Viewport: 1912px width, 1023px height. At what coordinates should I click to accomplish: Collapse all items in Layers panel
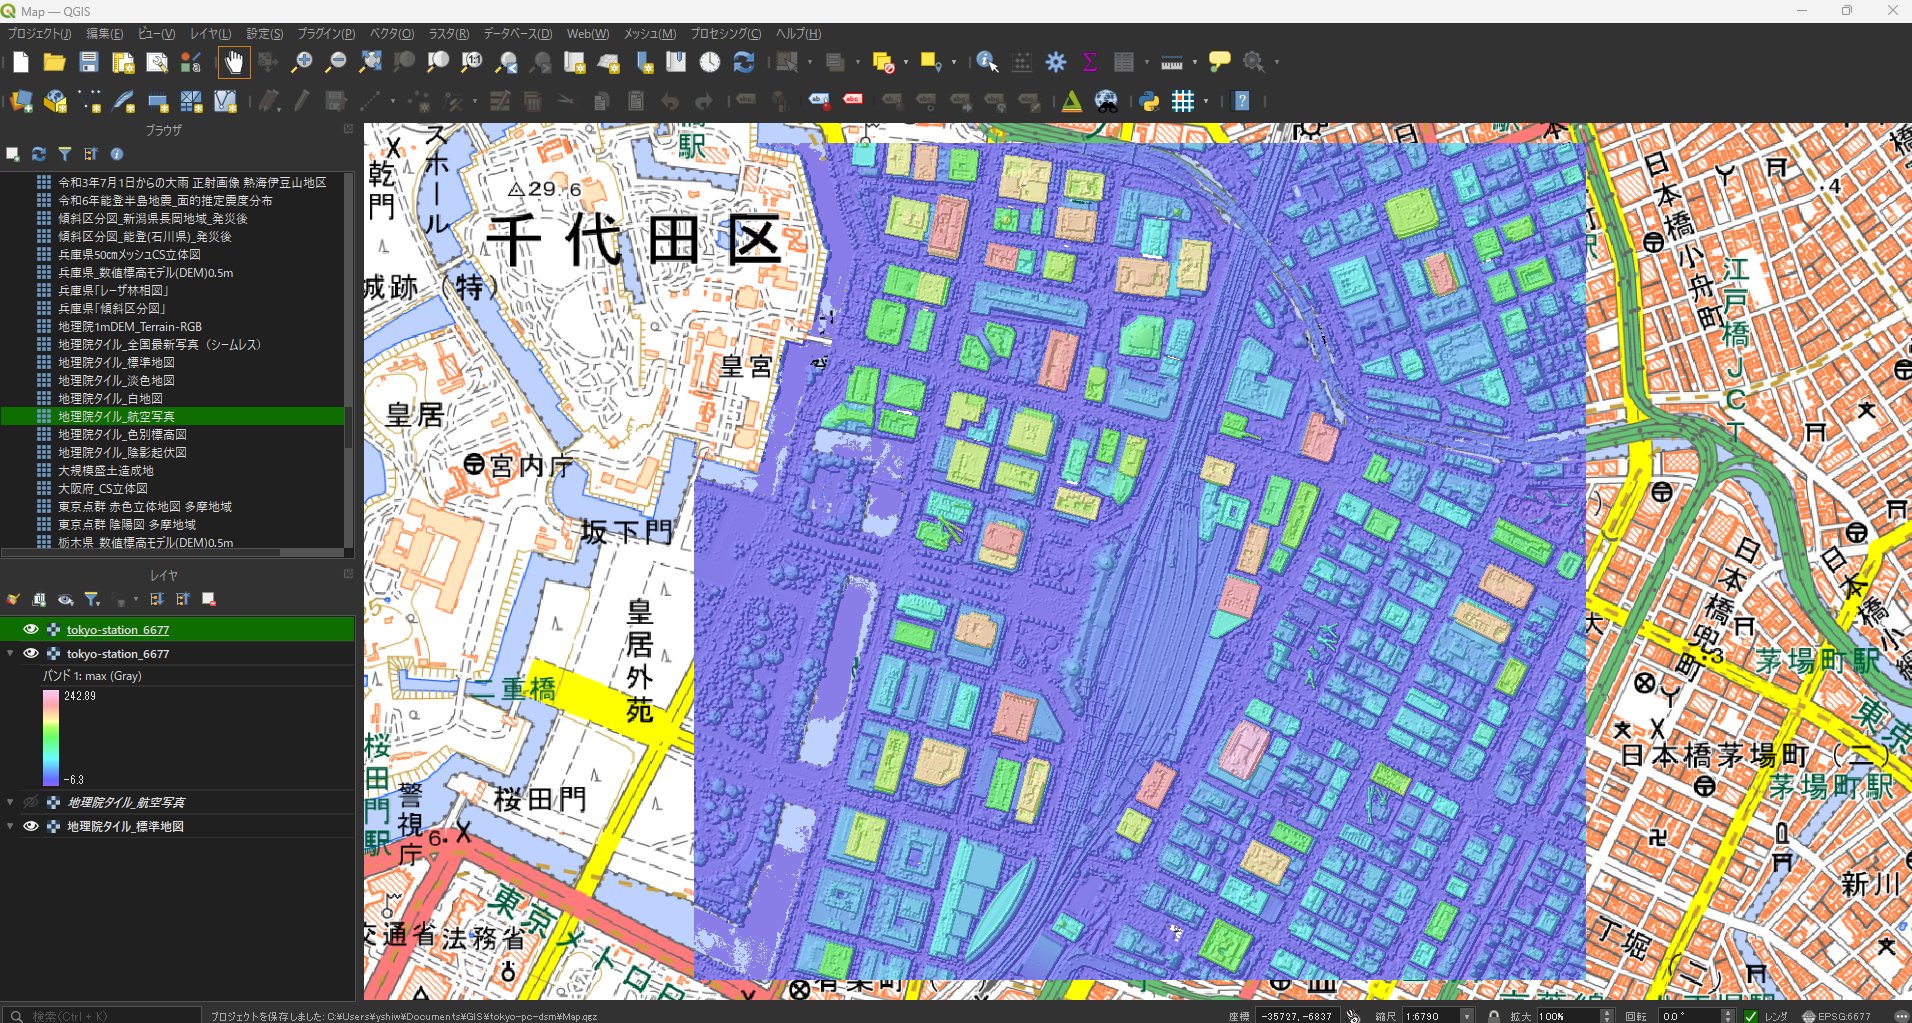(x=183, y=599)
